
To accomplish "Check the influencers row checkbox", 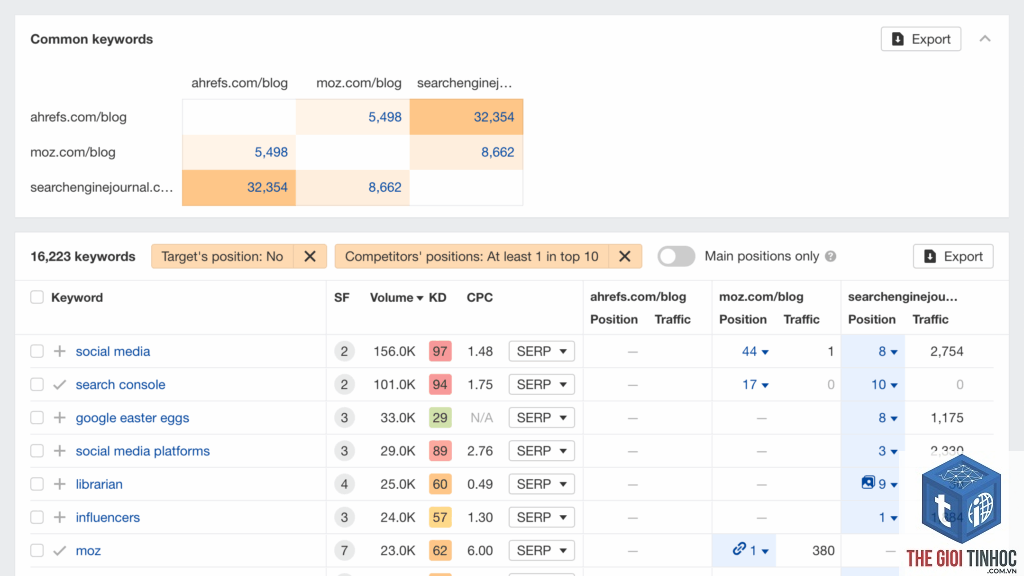I will [37, 517].
